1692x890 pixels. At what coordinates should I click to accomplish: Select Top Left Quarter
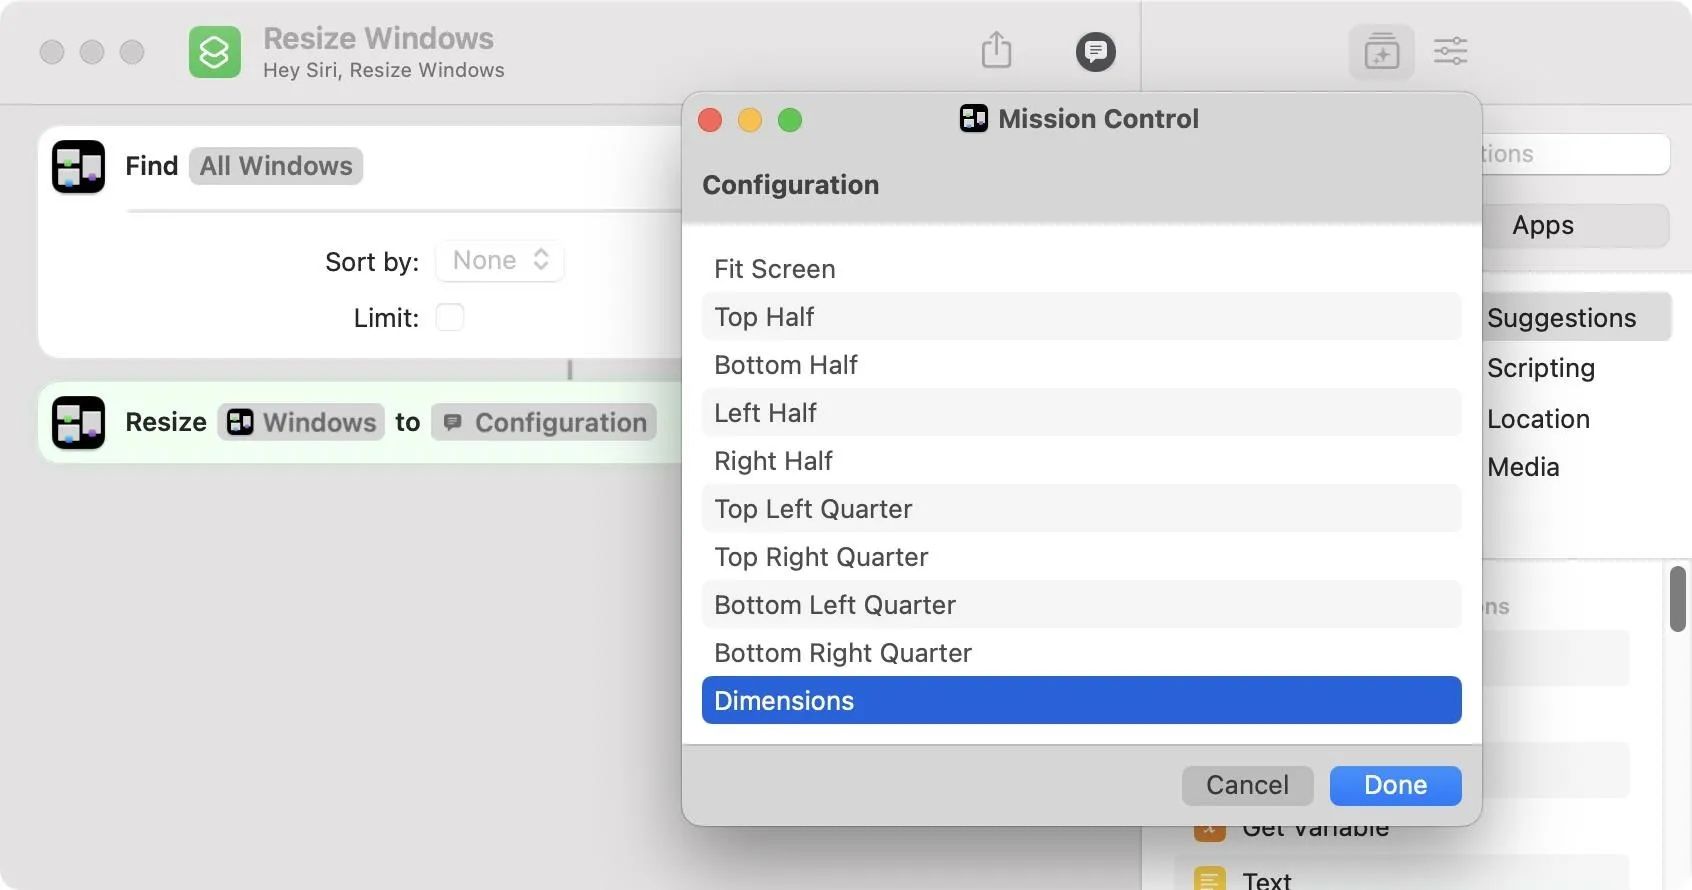[1082, 508]
